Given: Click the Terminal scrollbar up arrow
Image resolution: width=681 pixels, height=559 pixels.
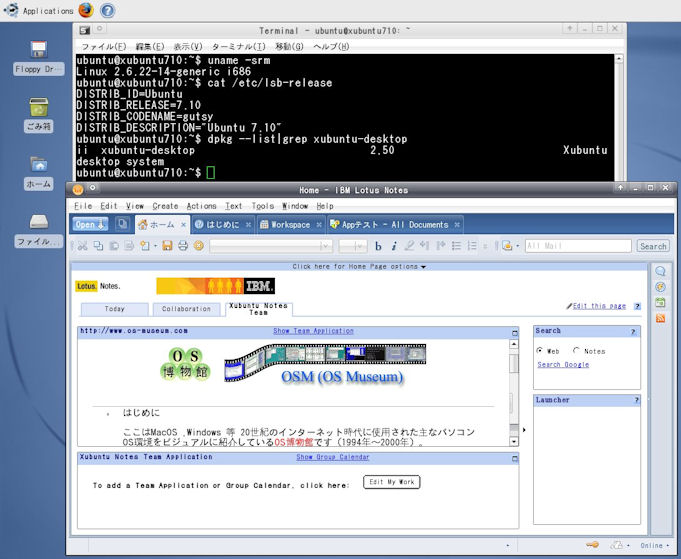Looking at the screenshot, I should coord(619,59).
